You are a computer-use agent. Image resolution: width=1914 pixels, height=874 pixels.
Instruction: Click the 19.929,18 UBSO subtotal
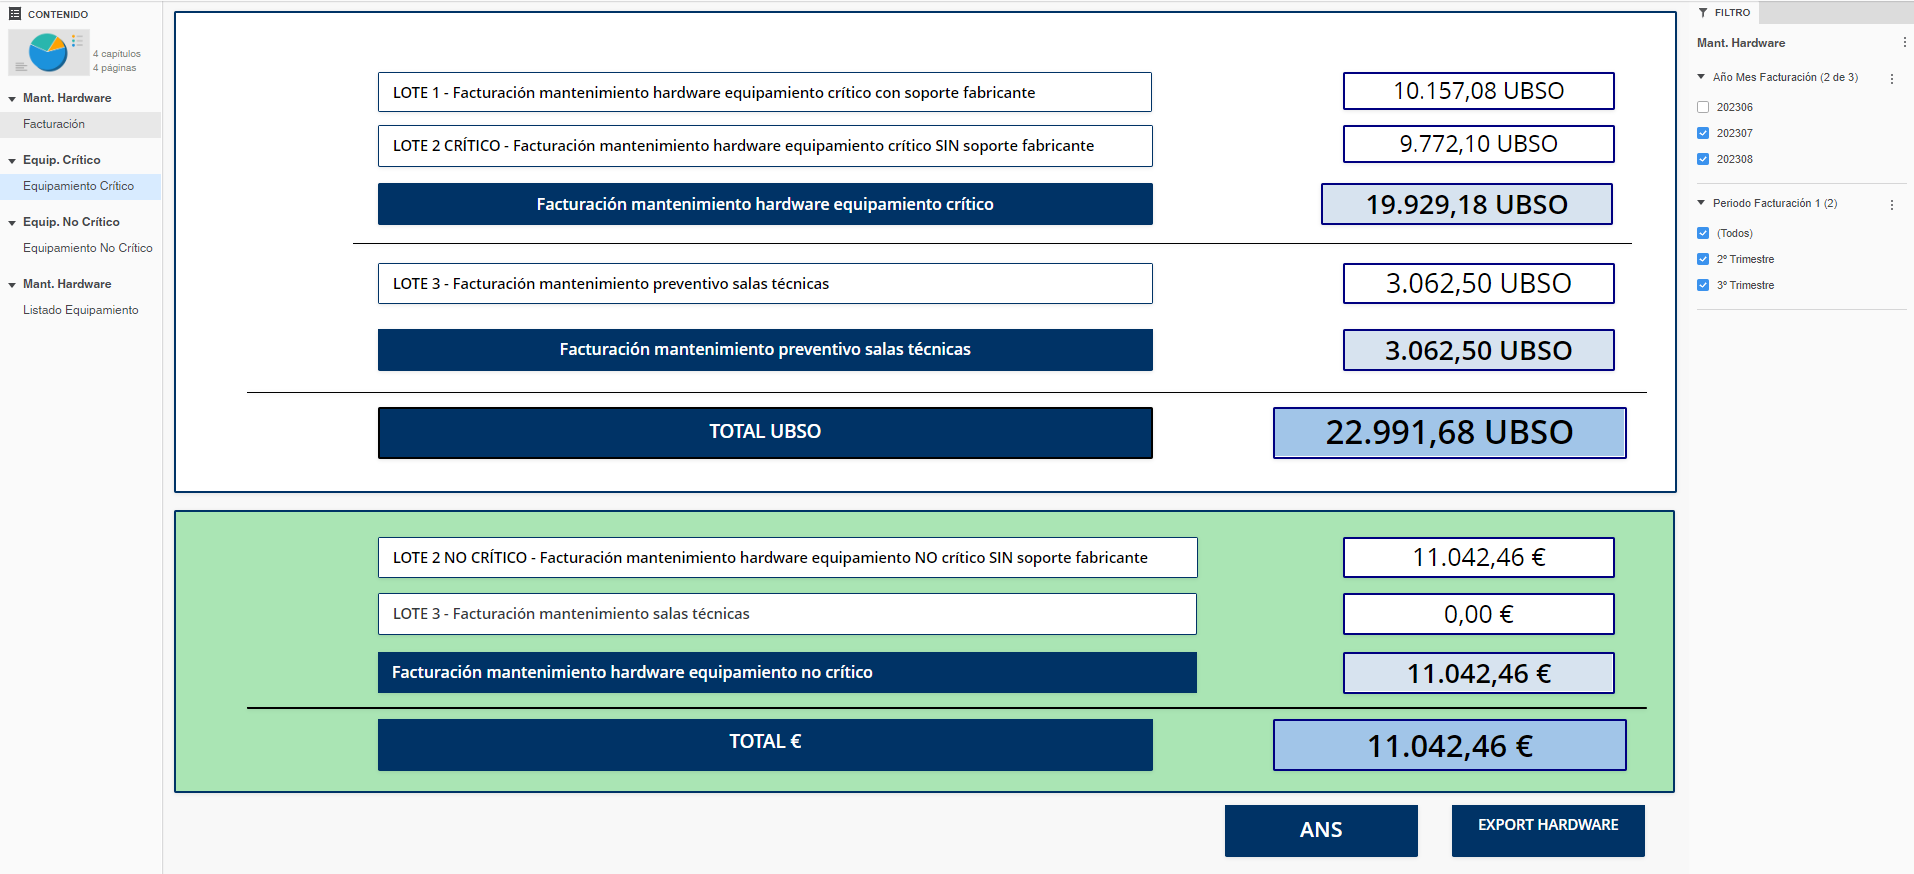point(1467,204)
